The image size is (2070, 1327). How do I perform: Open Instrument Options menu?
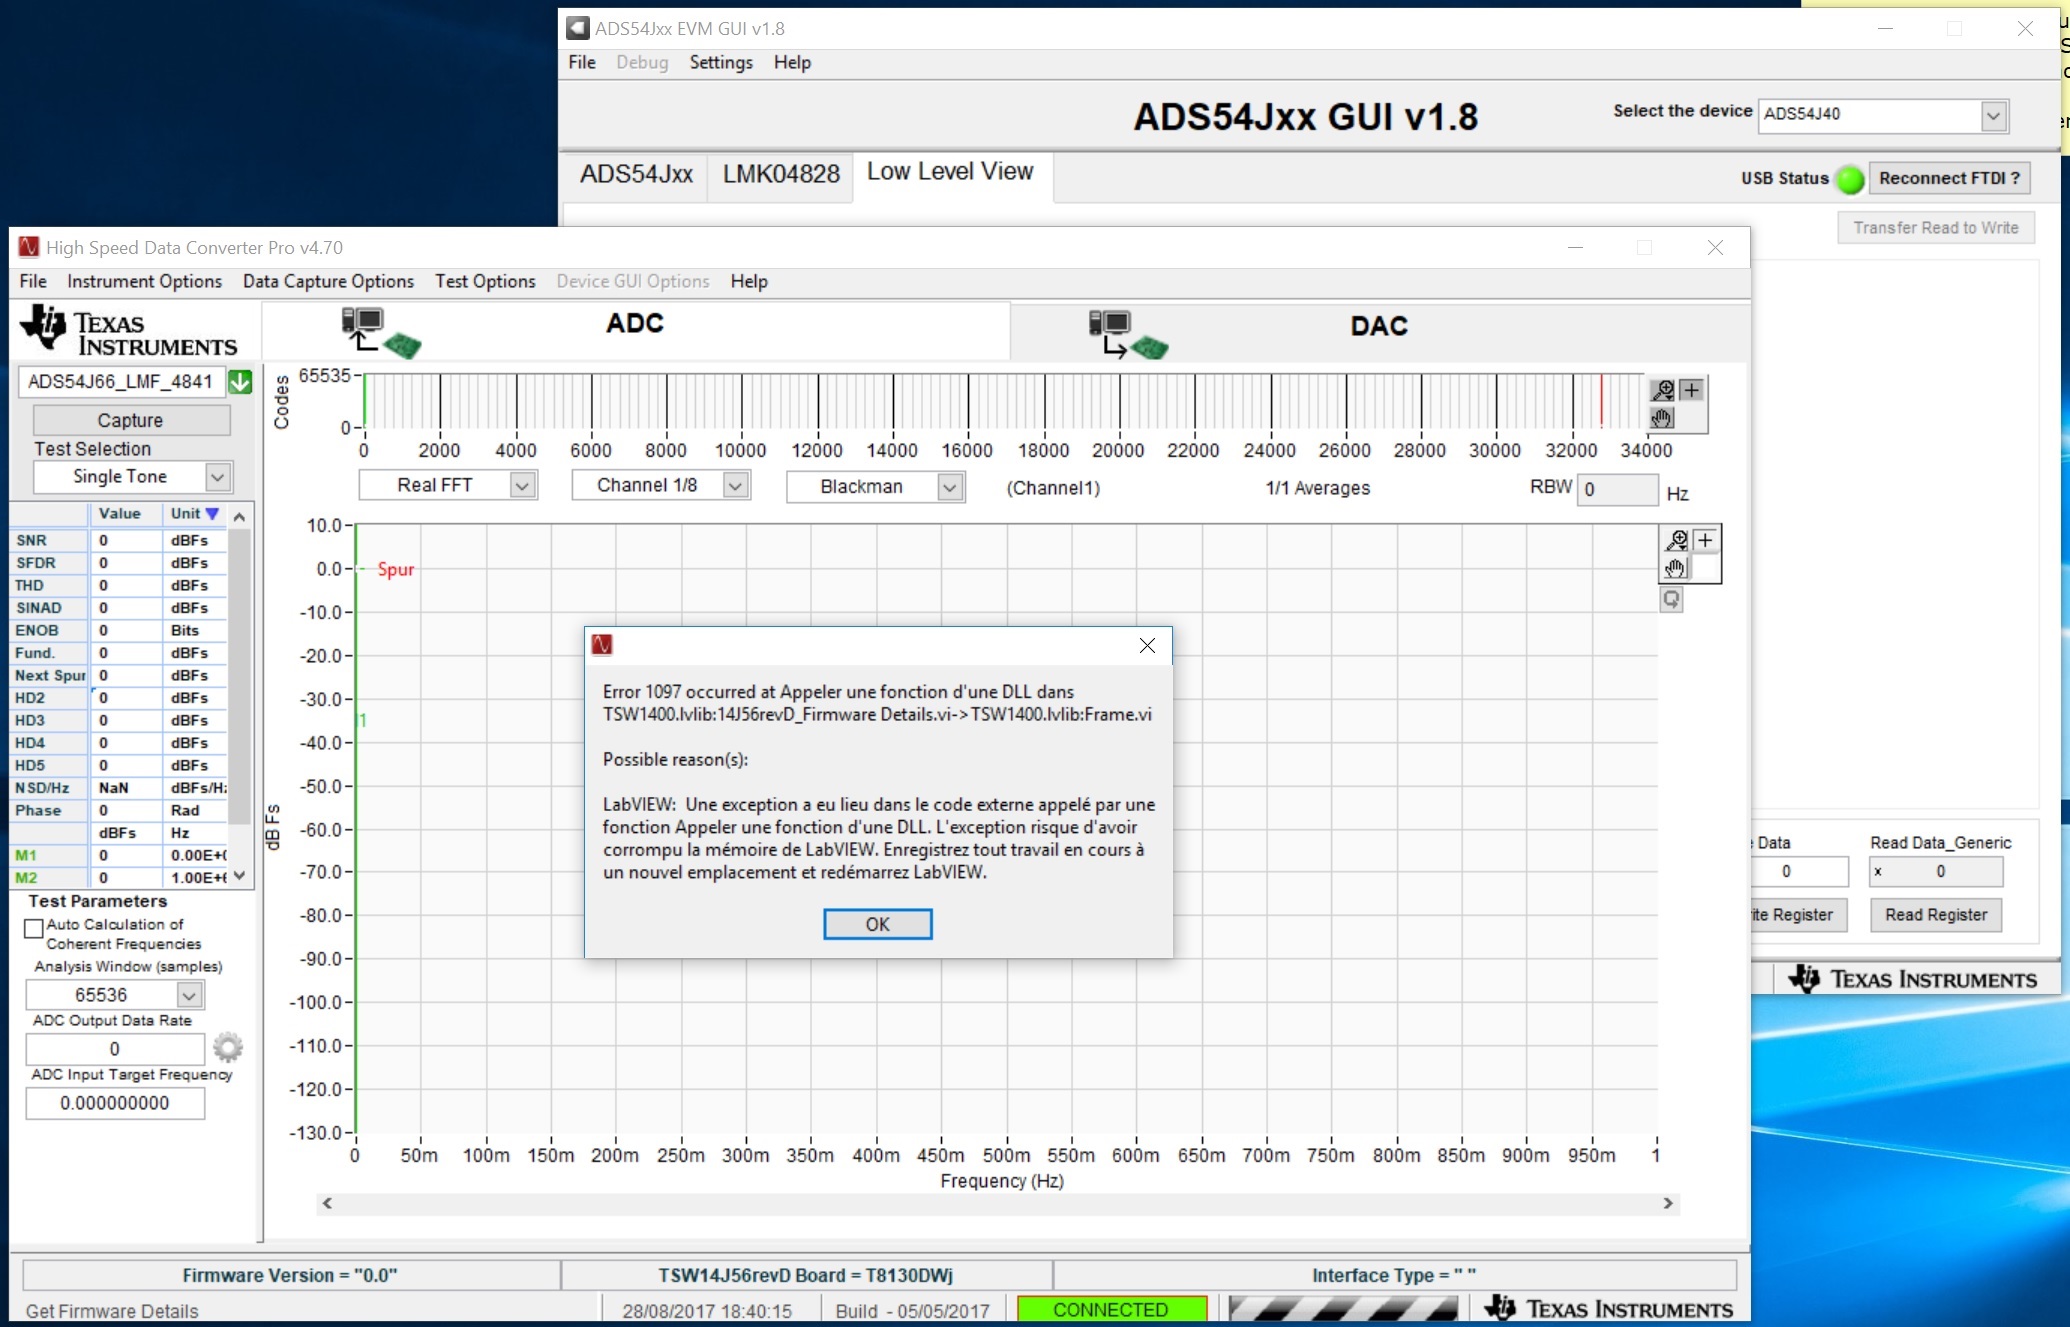pyautogui.click(x=144, y=281)
